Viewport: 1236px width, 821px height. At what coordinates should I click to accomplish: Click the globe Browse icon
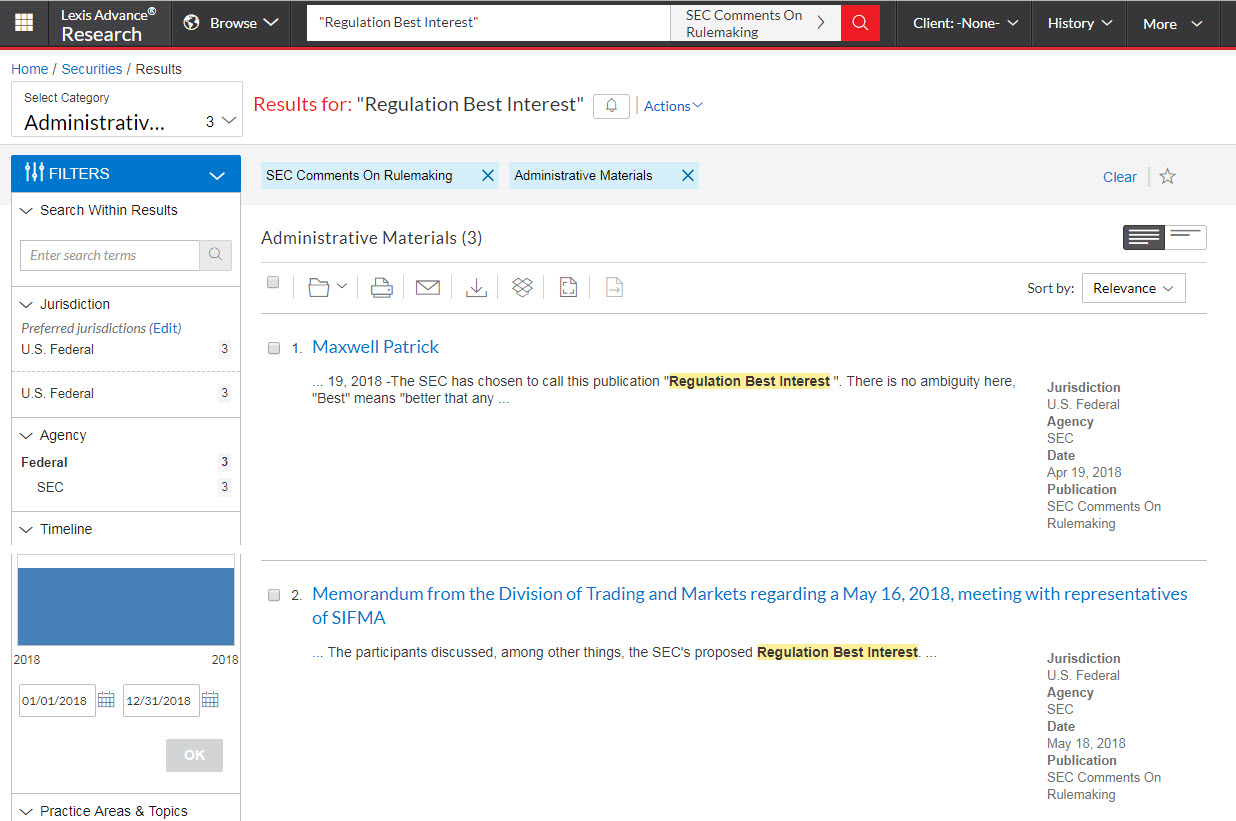point(192,23)
